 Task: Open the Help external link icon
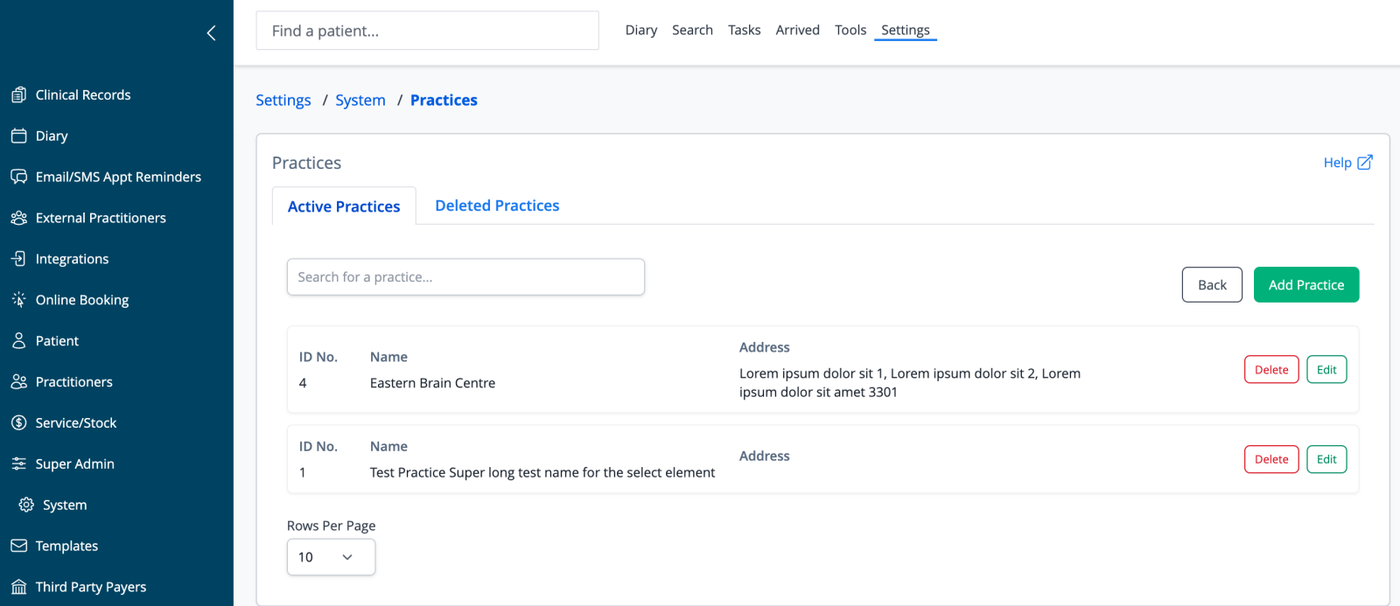click(x=1365, y=162)
